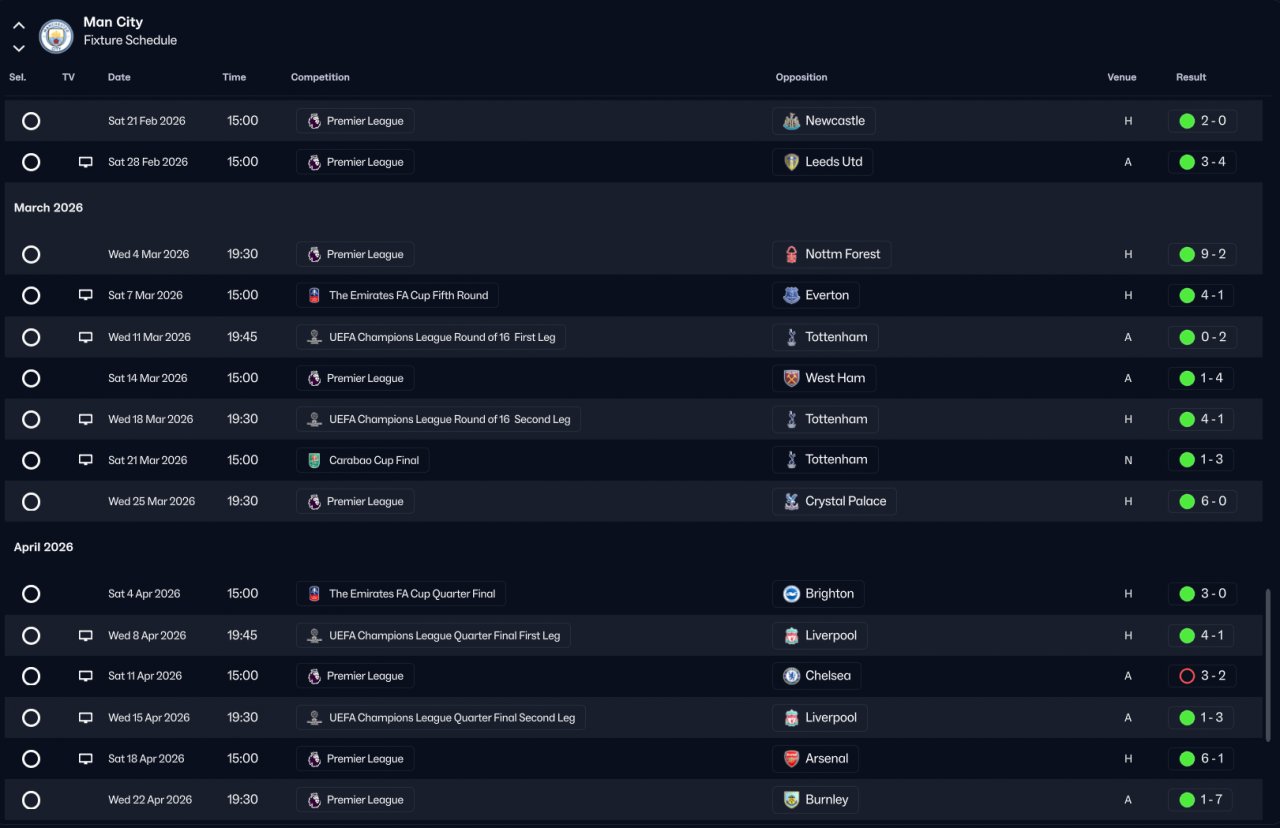1280x828 pixels.
Task: Click the Leeds Utd club badge
Action: tap(791, 162)
